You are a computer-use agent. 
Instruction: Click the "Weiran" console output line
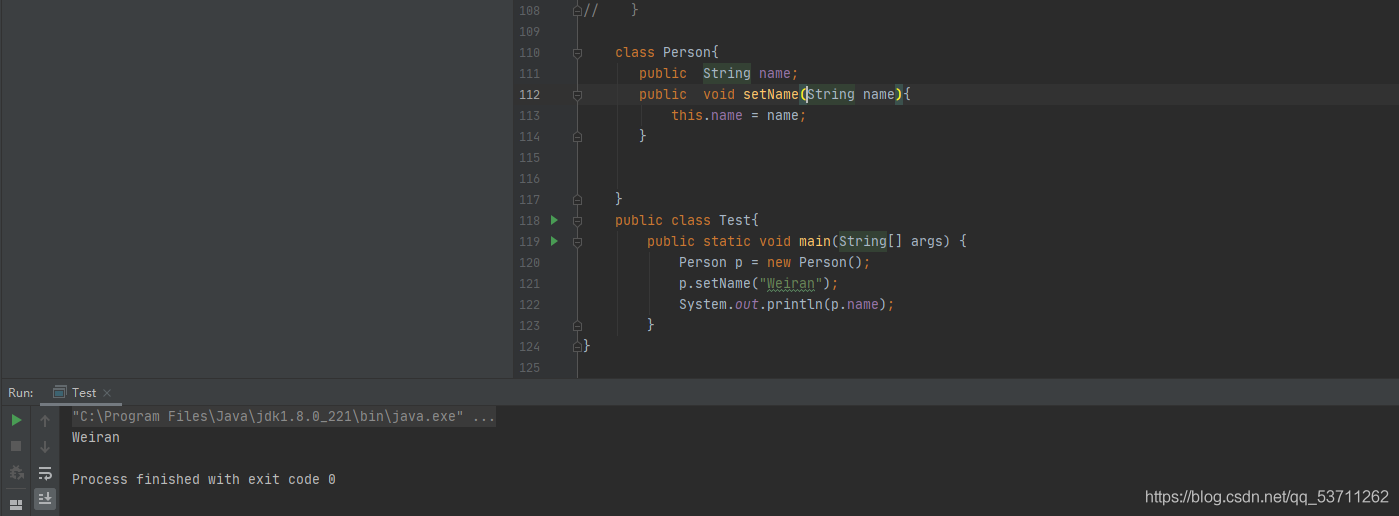(96, 437)
